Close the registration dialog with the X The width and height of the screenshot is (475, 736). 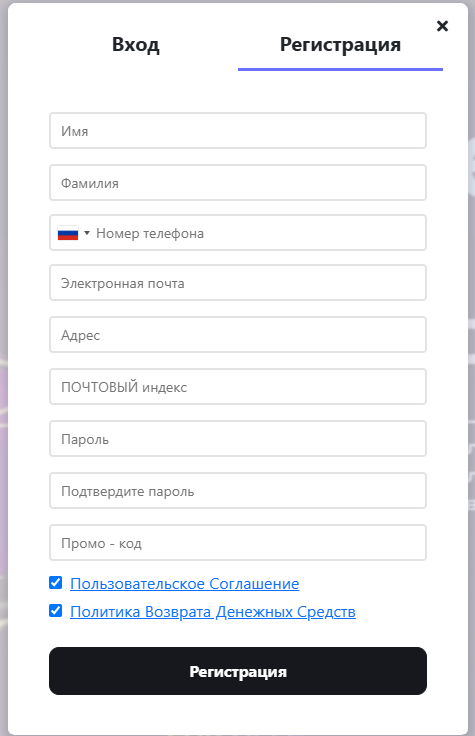[x=442, y=26]
